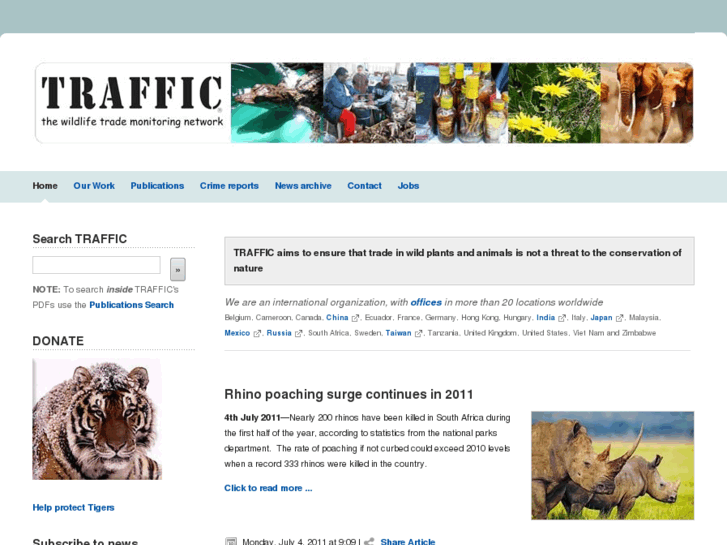Click the share icon beside Share Article
Viewport: 727px width, 545px height.
click(x=369, y=541)
